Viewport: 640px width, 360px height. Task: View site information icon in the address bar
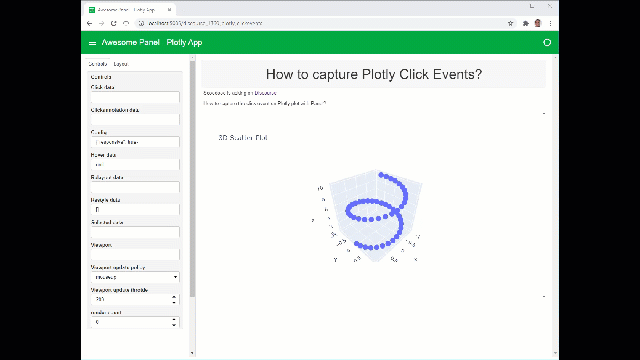pyautogui.click(x=141, y=23)
